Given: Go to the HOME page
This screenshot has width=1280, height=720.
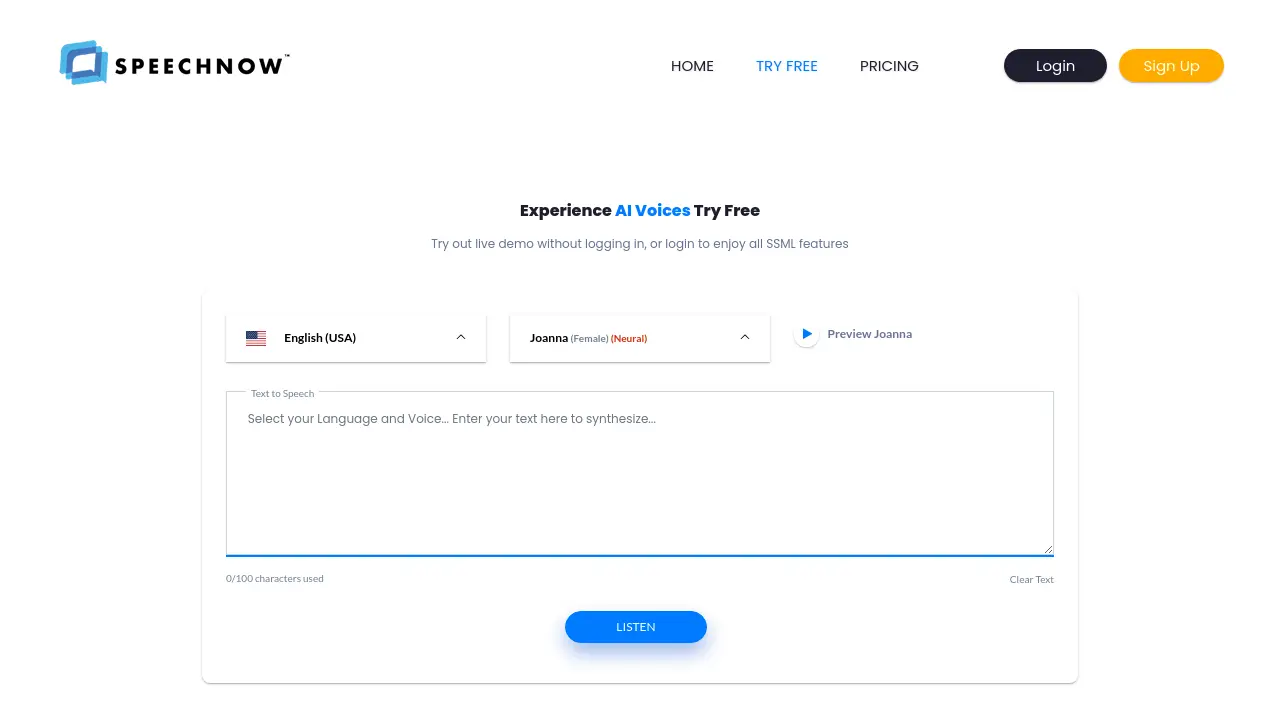Looking at the screenshot, I should pos(692,66).
